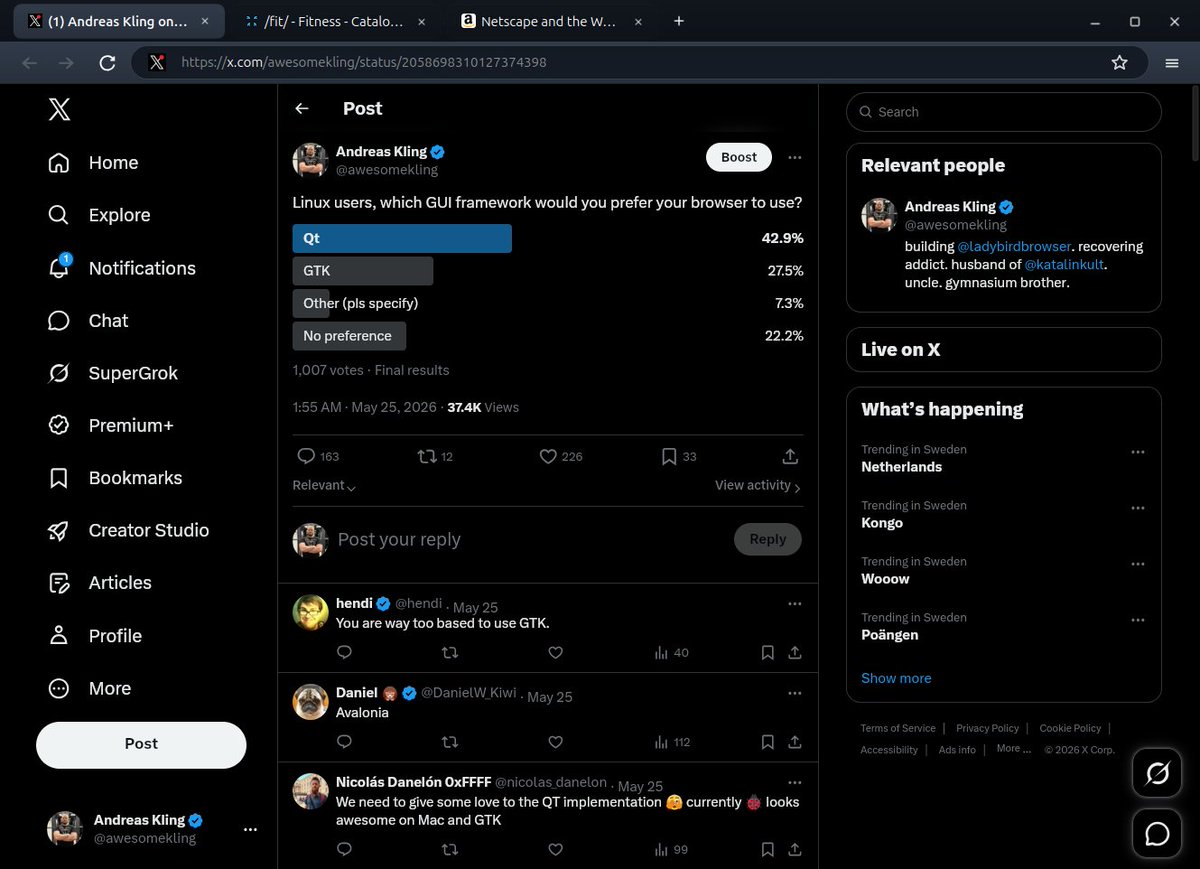Like Daniel's Avalonia reply
The image size is (1200, 869).
tap(556, 742)
